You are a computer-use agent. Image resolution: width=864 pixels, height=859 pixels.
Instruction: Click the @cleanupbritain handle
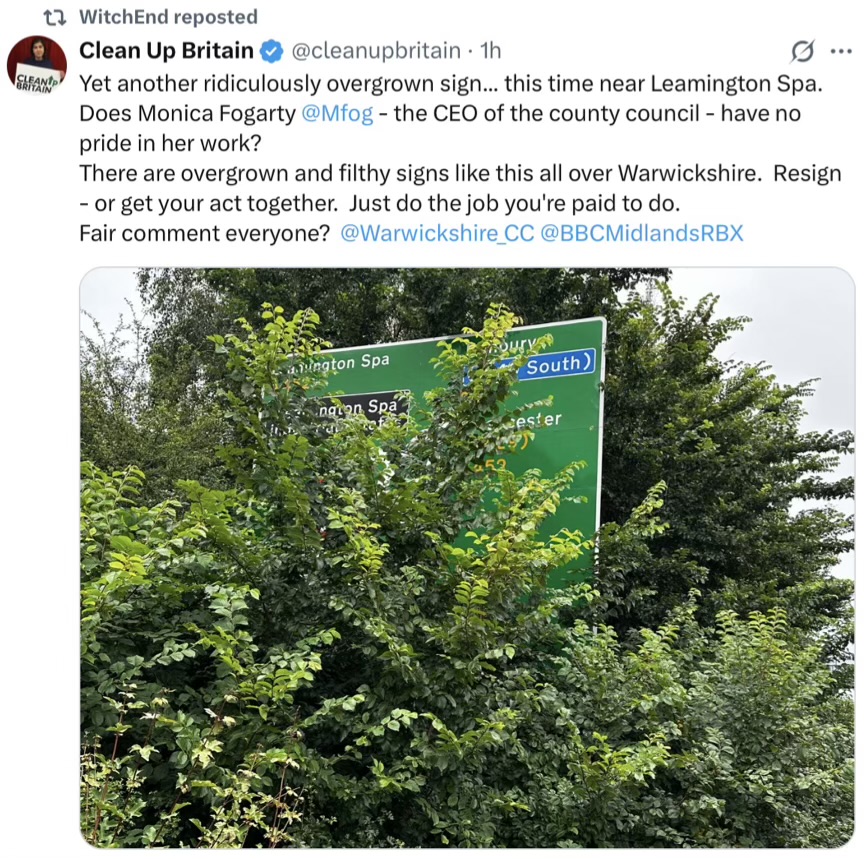tap(376, 51)
